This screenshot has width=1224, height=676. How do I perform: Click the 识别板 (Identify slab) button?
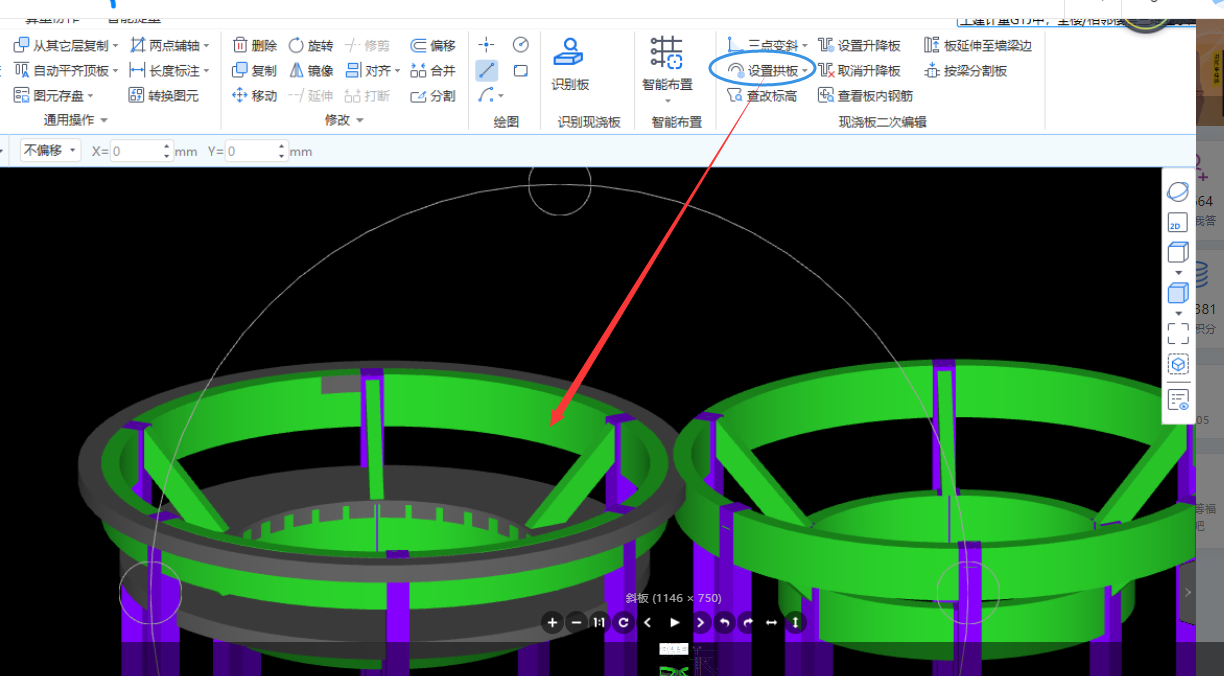click(x=570, y=65)
